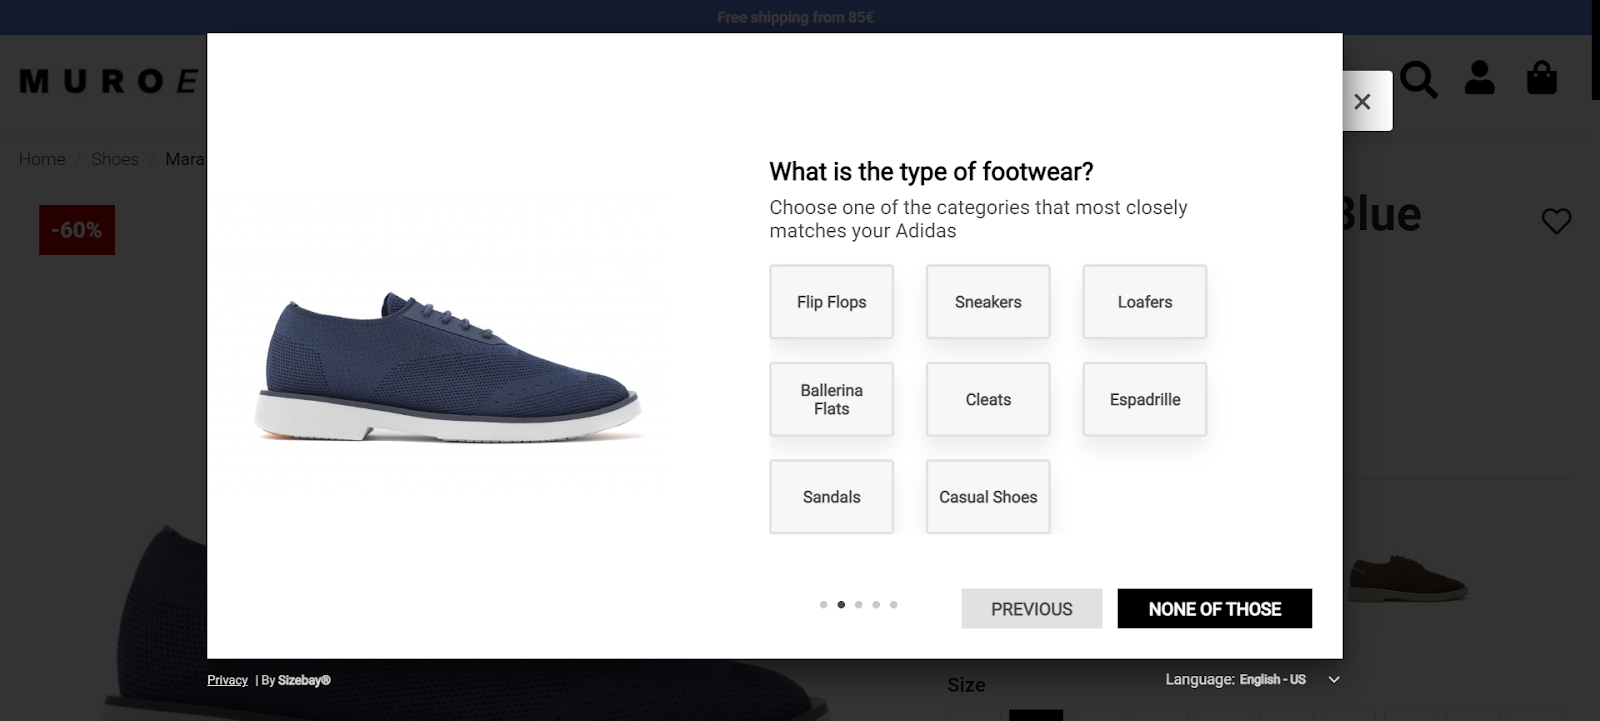
Task: Click the user account icon
Action: point(1481,77)
